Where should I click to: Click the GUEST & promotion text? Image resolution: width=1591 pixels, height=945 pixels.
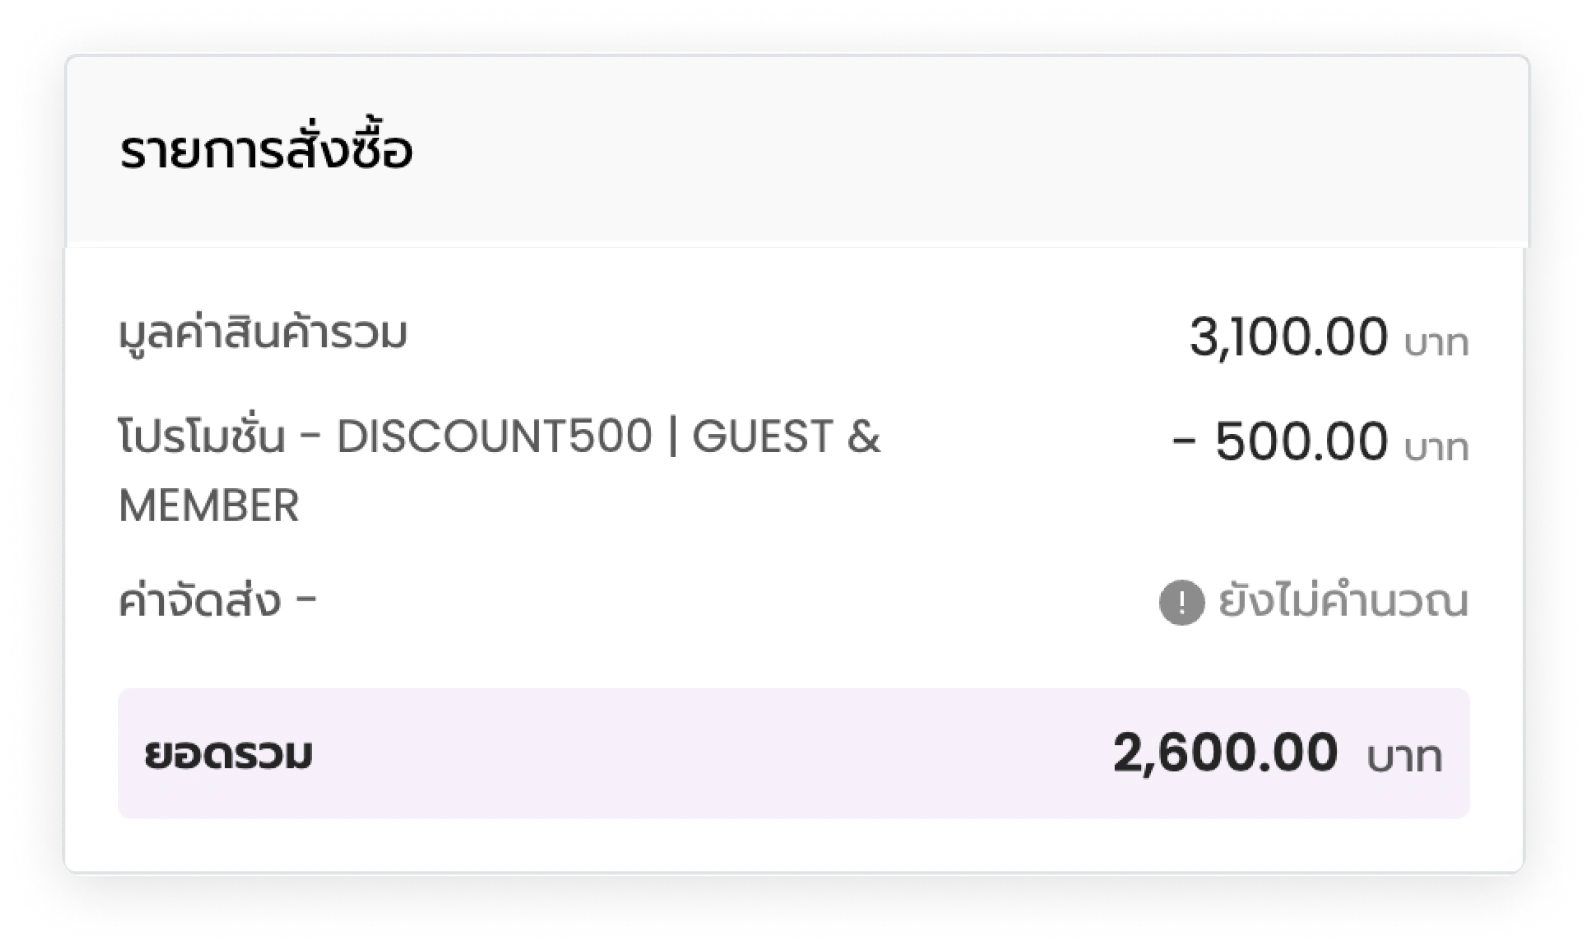786,437
